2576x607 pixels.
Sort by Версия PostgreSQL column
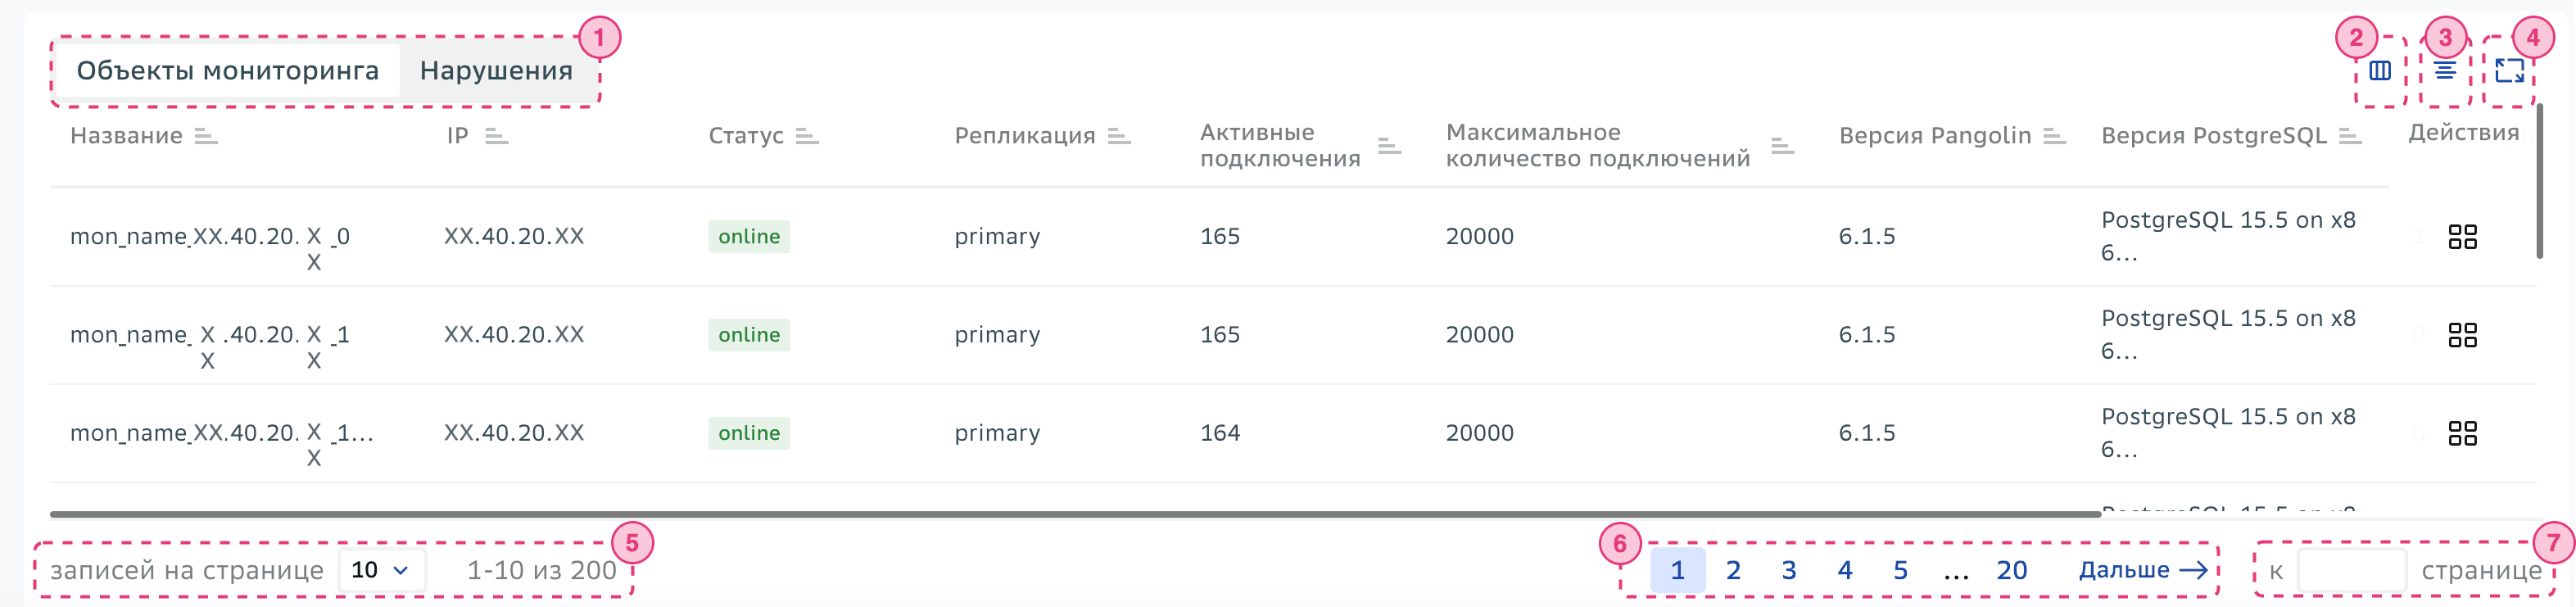(x=2352, y=135)
